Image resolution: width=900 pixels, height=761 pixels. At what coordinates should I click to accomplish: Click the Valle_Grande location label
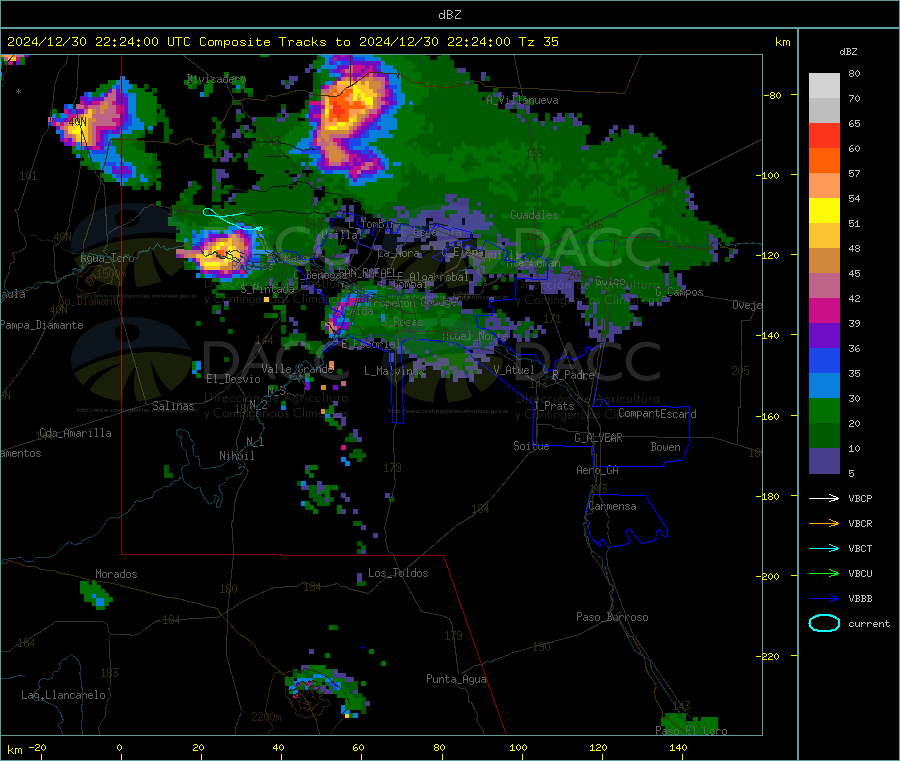click(x=298, y=369)
